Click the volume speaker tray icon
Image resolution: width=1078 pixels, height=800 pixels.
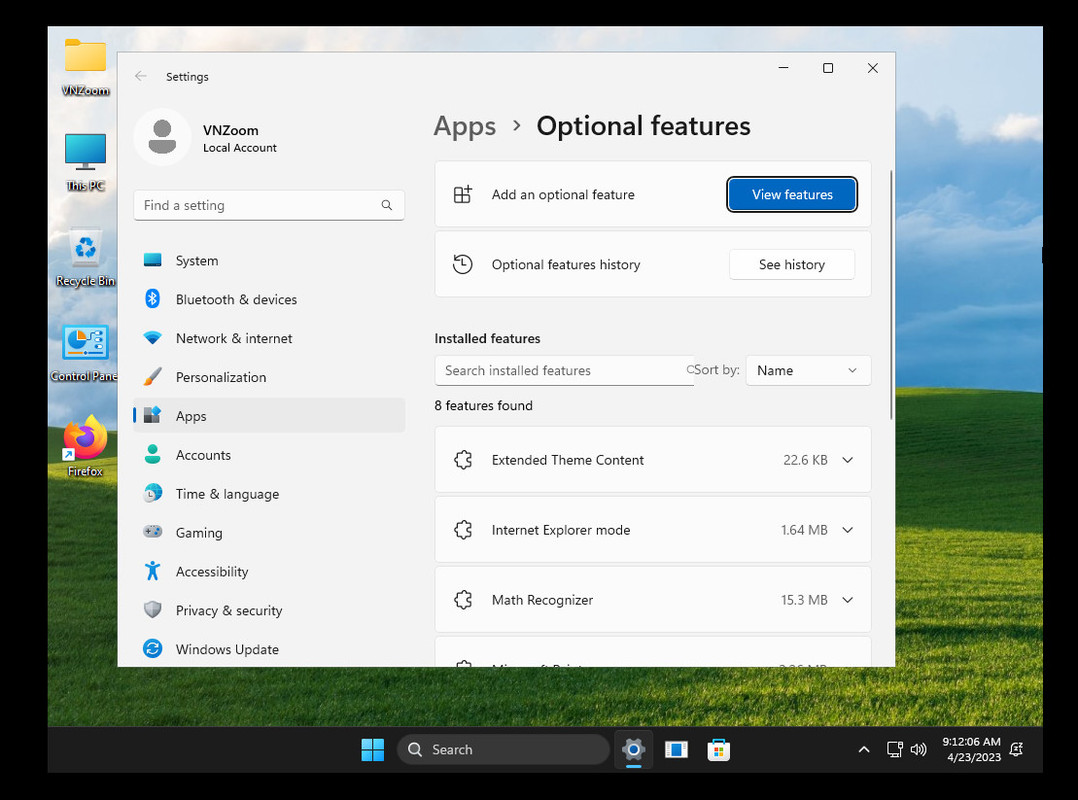point(918,749)
